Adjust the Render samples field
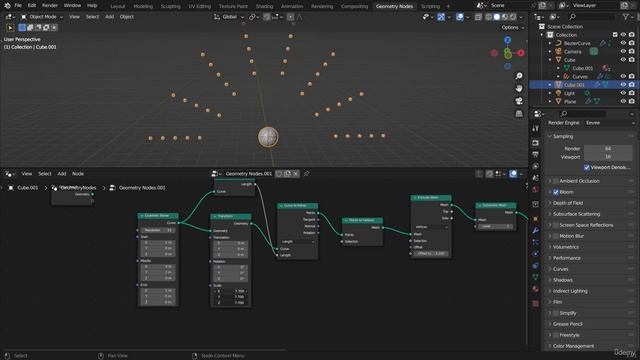Image resolution: width=640 pixels, height=360 pixels. coord(608,149)
